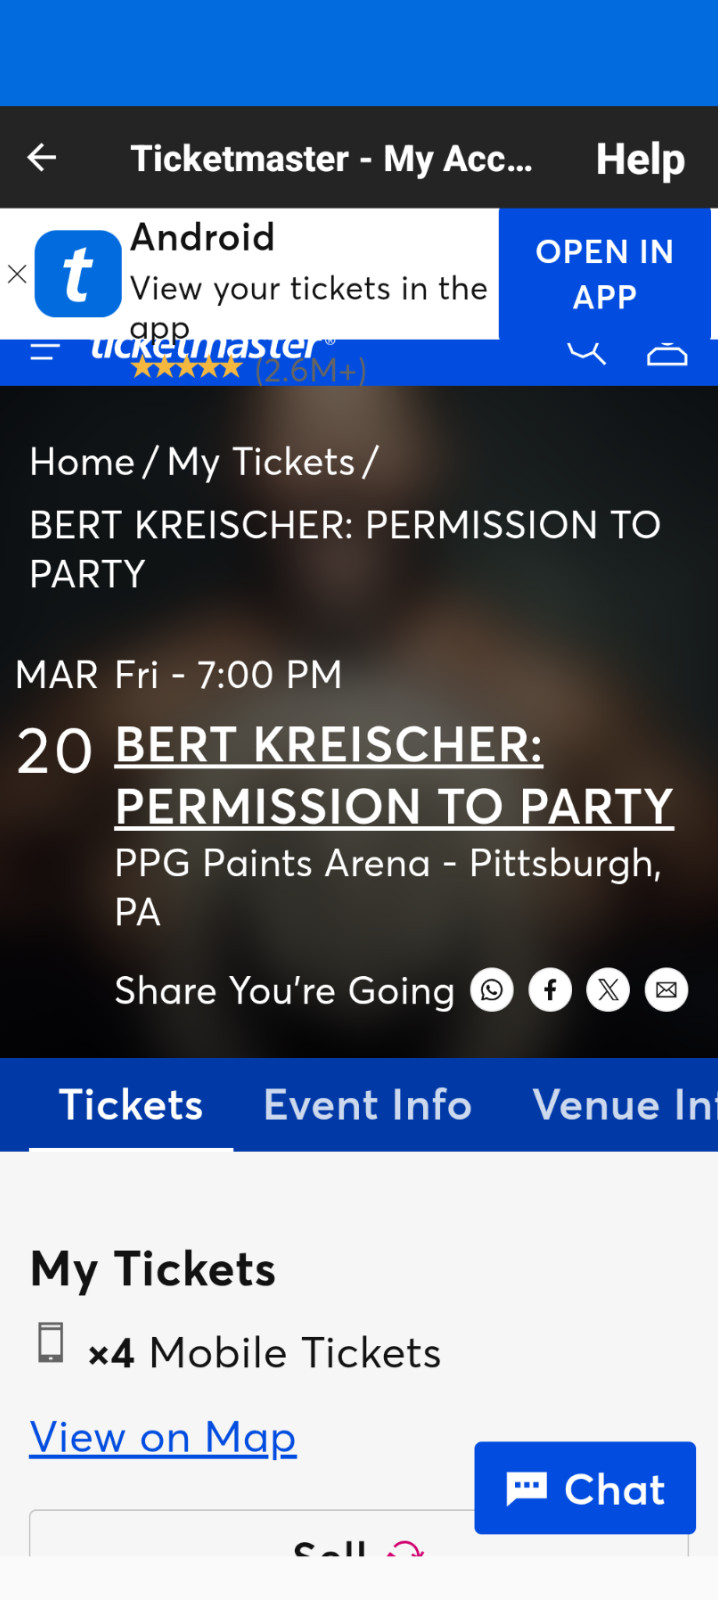718x1600 pixels.
Task: Select the Tickets tab
Action: click(x=130, y=1105)
